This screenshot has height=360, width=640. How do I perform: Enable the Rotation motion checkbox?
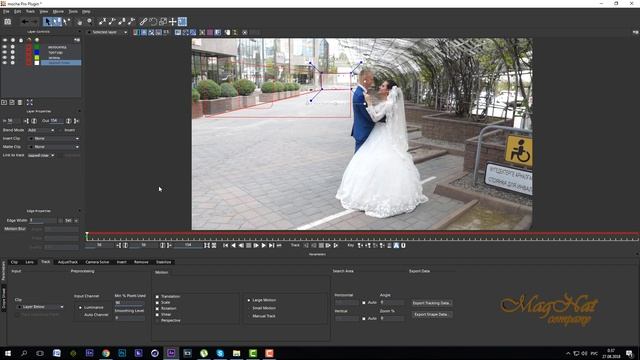[x=157, y=309]
